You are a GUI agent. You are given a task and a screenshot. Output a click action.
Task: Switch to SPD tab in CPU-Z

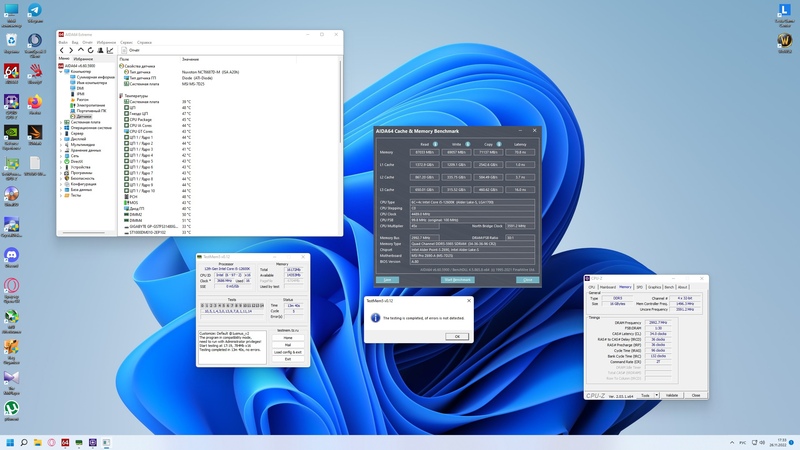(x=640, y=287)
